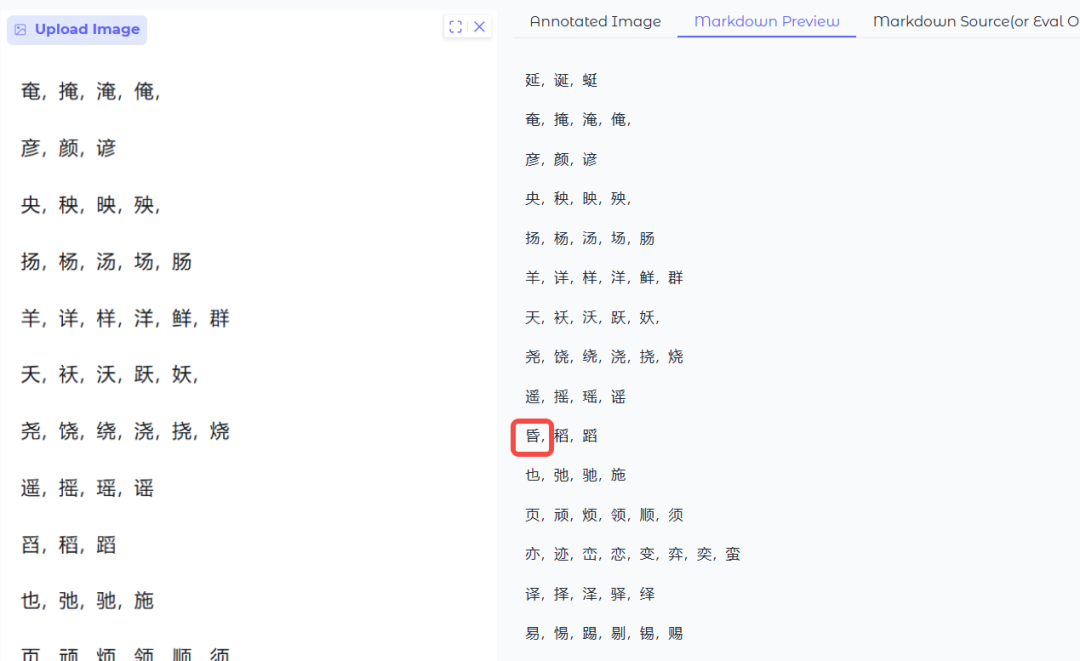Select the '昏, 稻, 蹈' line in Markdown Preview
Image resolution: width=1080 pixels, height=661 pixels.
click(x=561, y=436)
